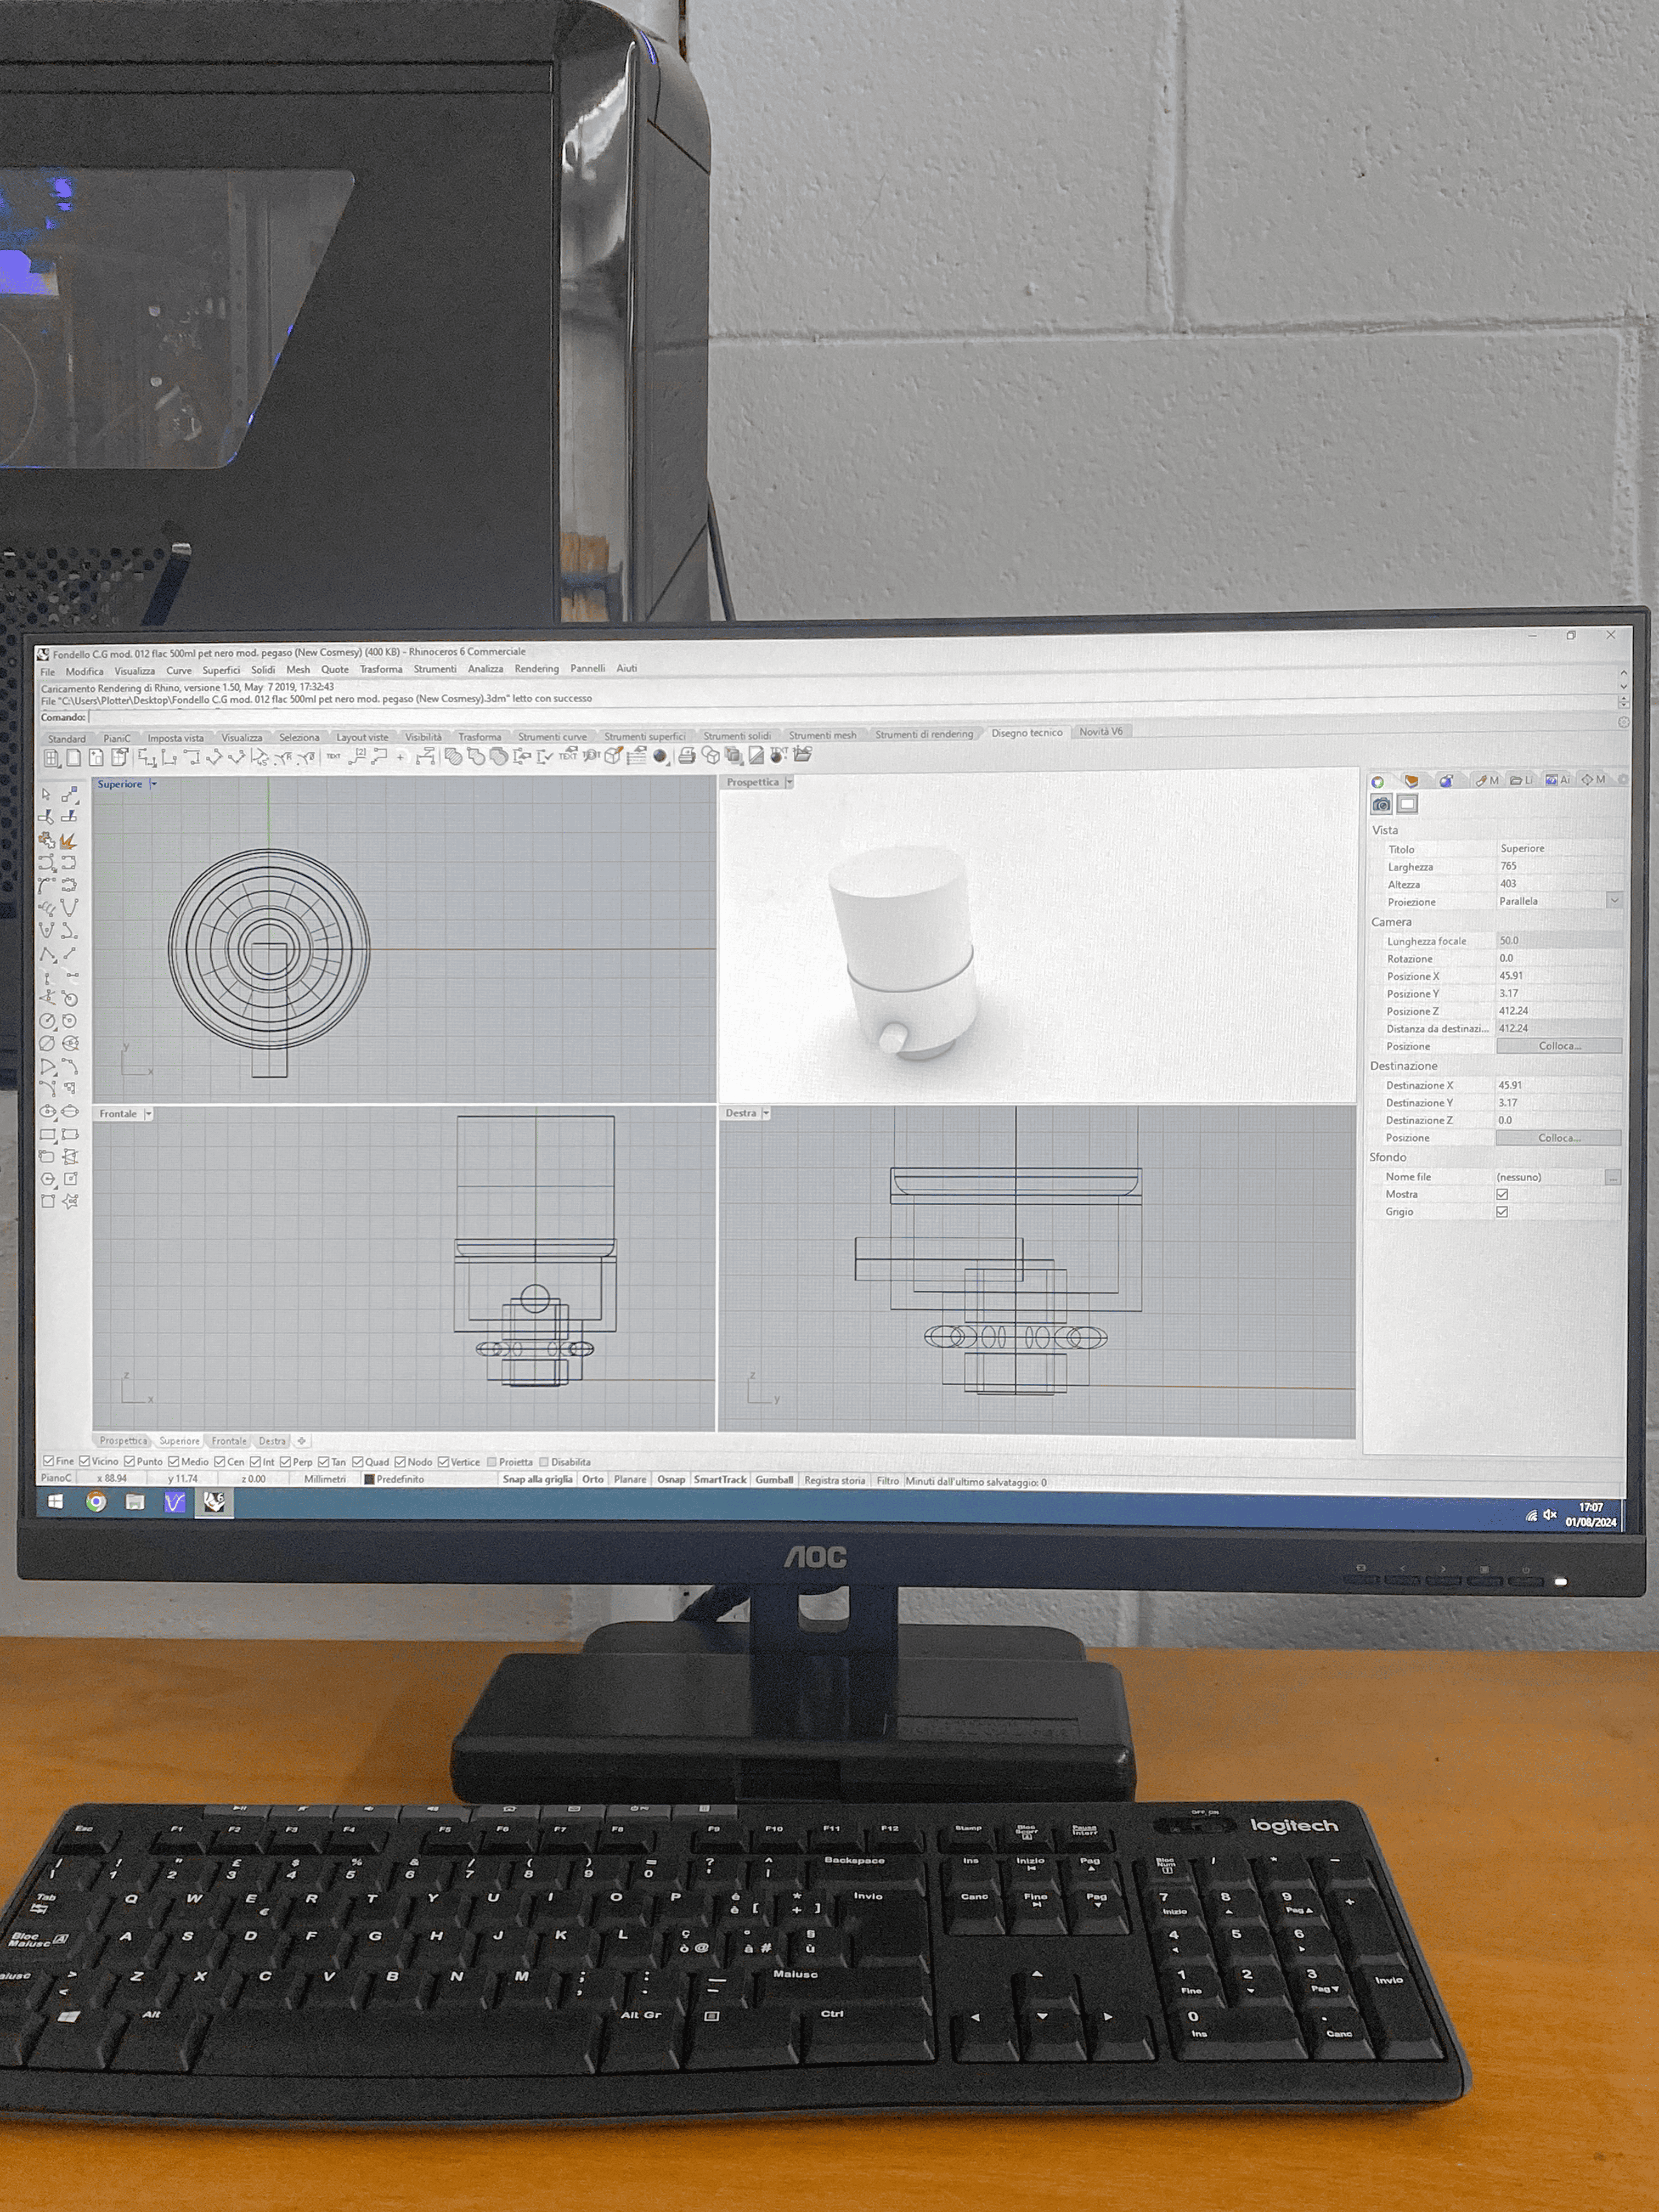Click the printer icon in Disegno tecnico toolbar
Image resolution: width=1659 pixels, height=2212 pixels.
click(686, 757)
